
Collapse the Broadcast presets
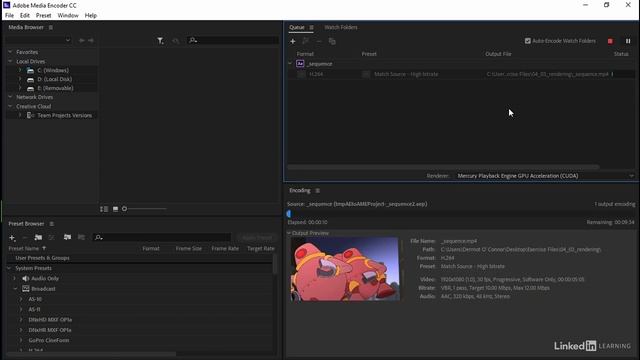tap(15, 289)
